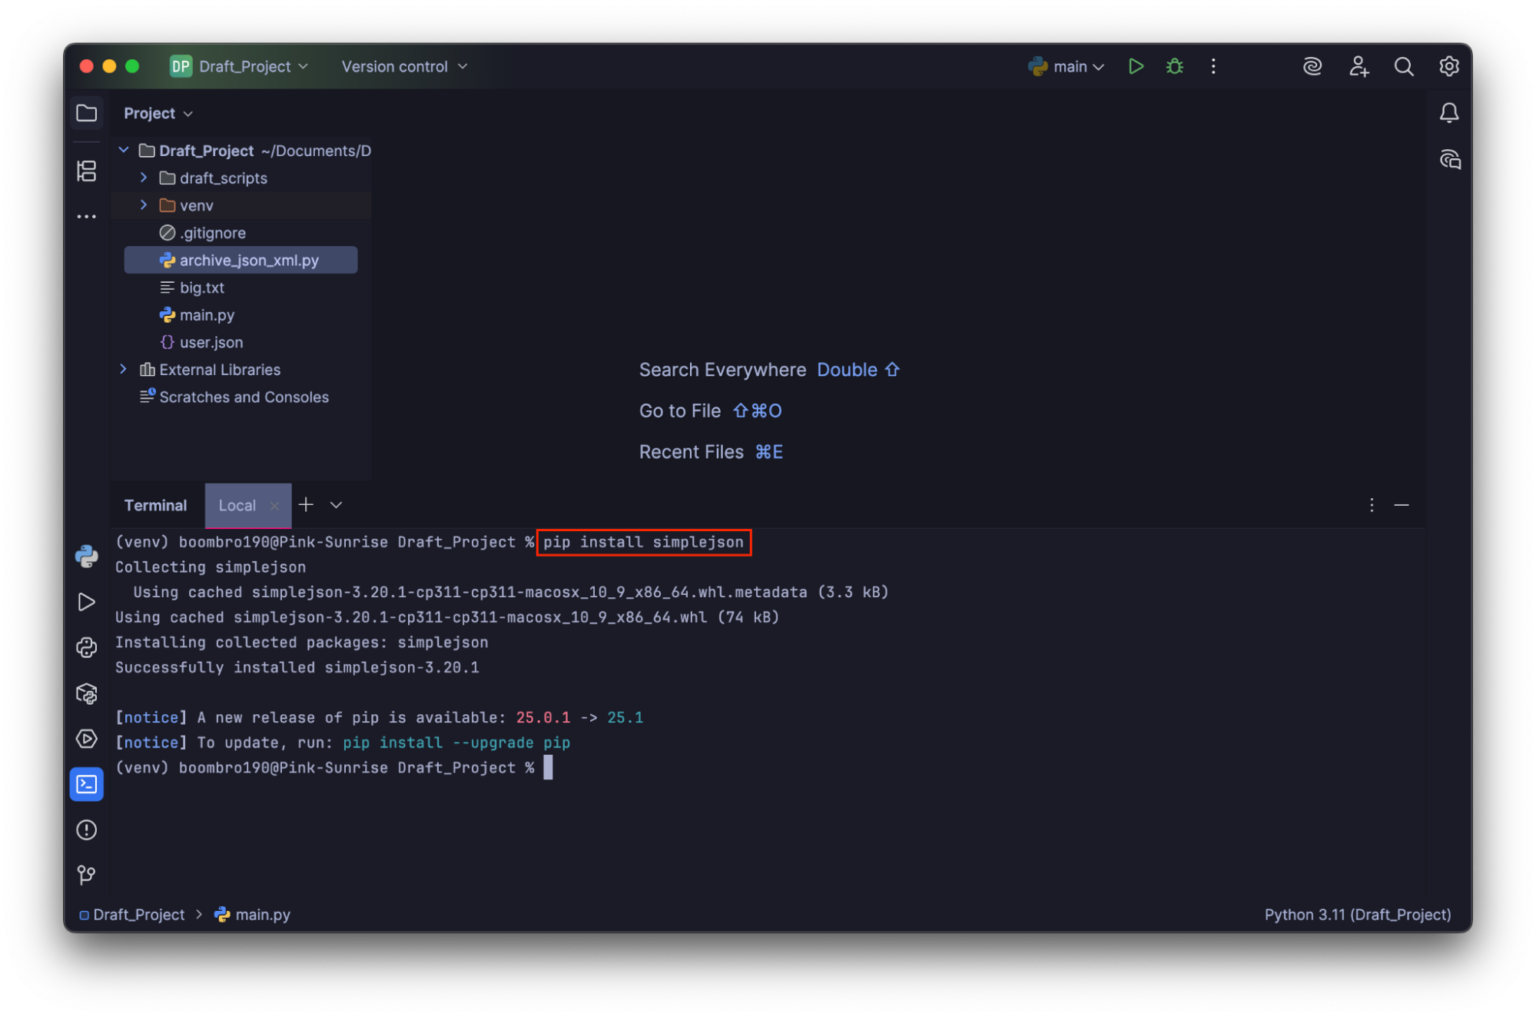This screenshot has height=1017, width=1536.
Task: Start debugging with the bug icon
Action: (x=1174, y=66)
